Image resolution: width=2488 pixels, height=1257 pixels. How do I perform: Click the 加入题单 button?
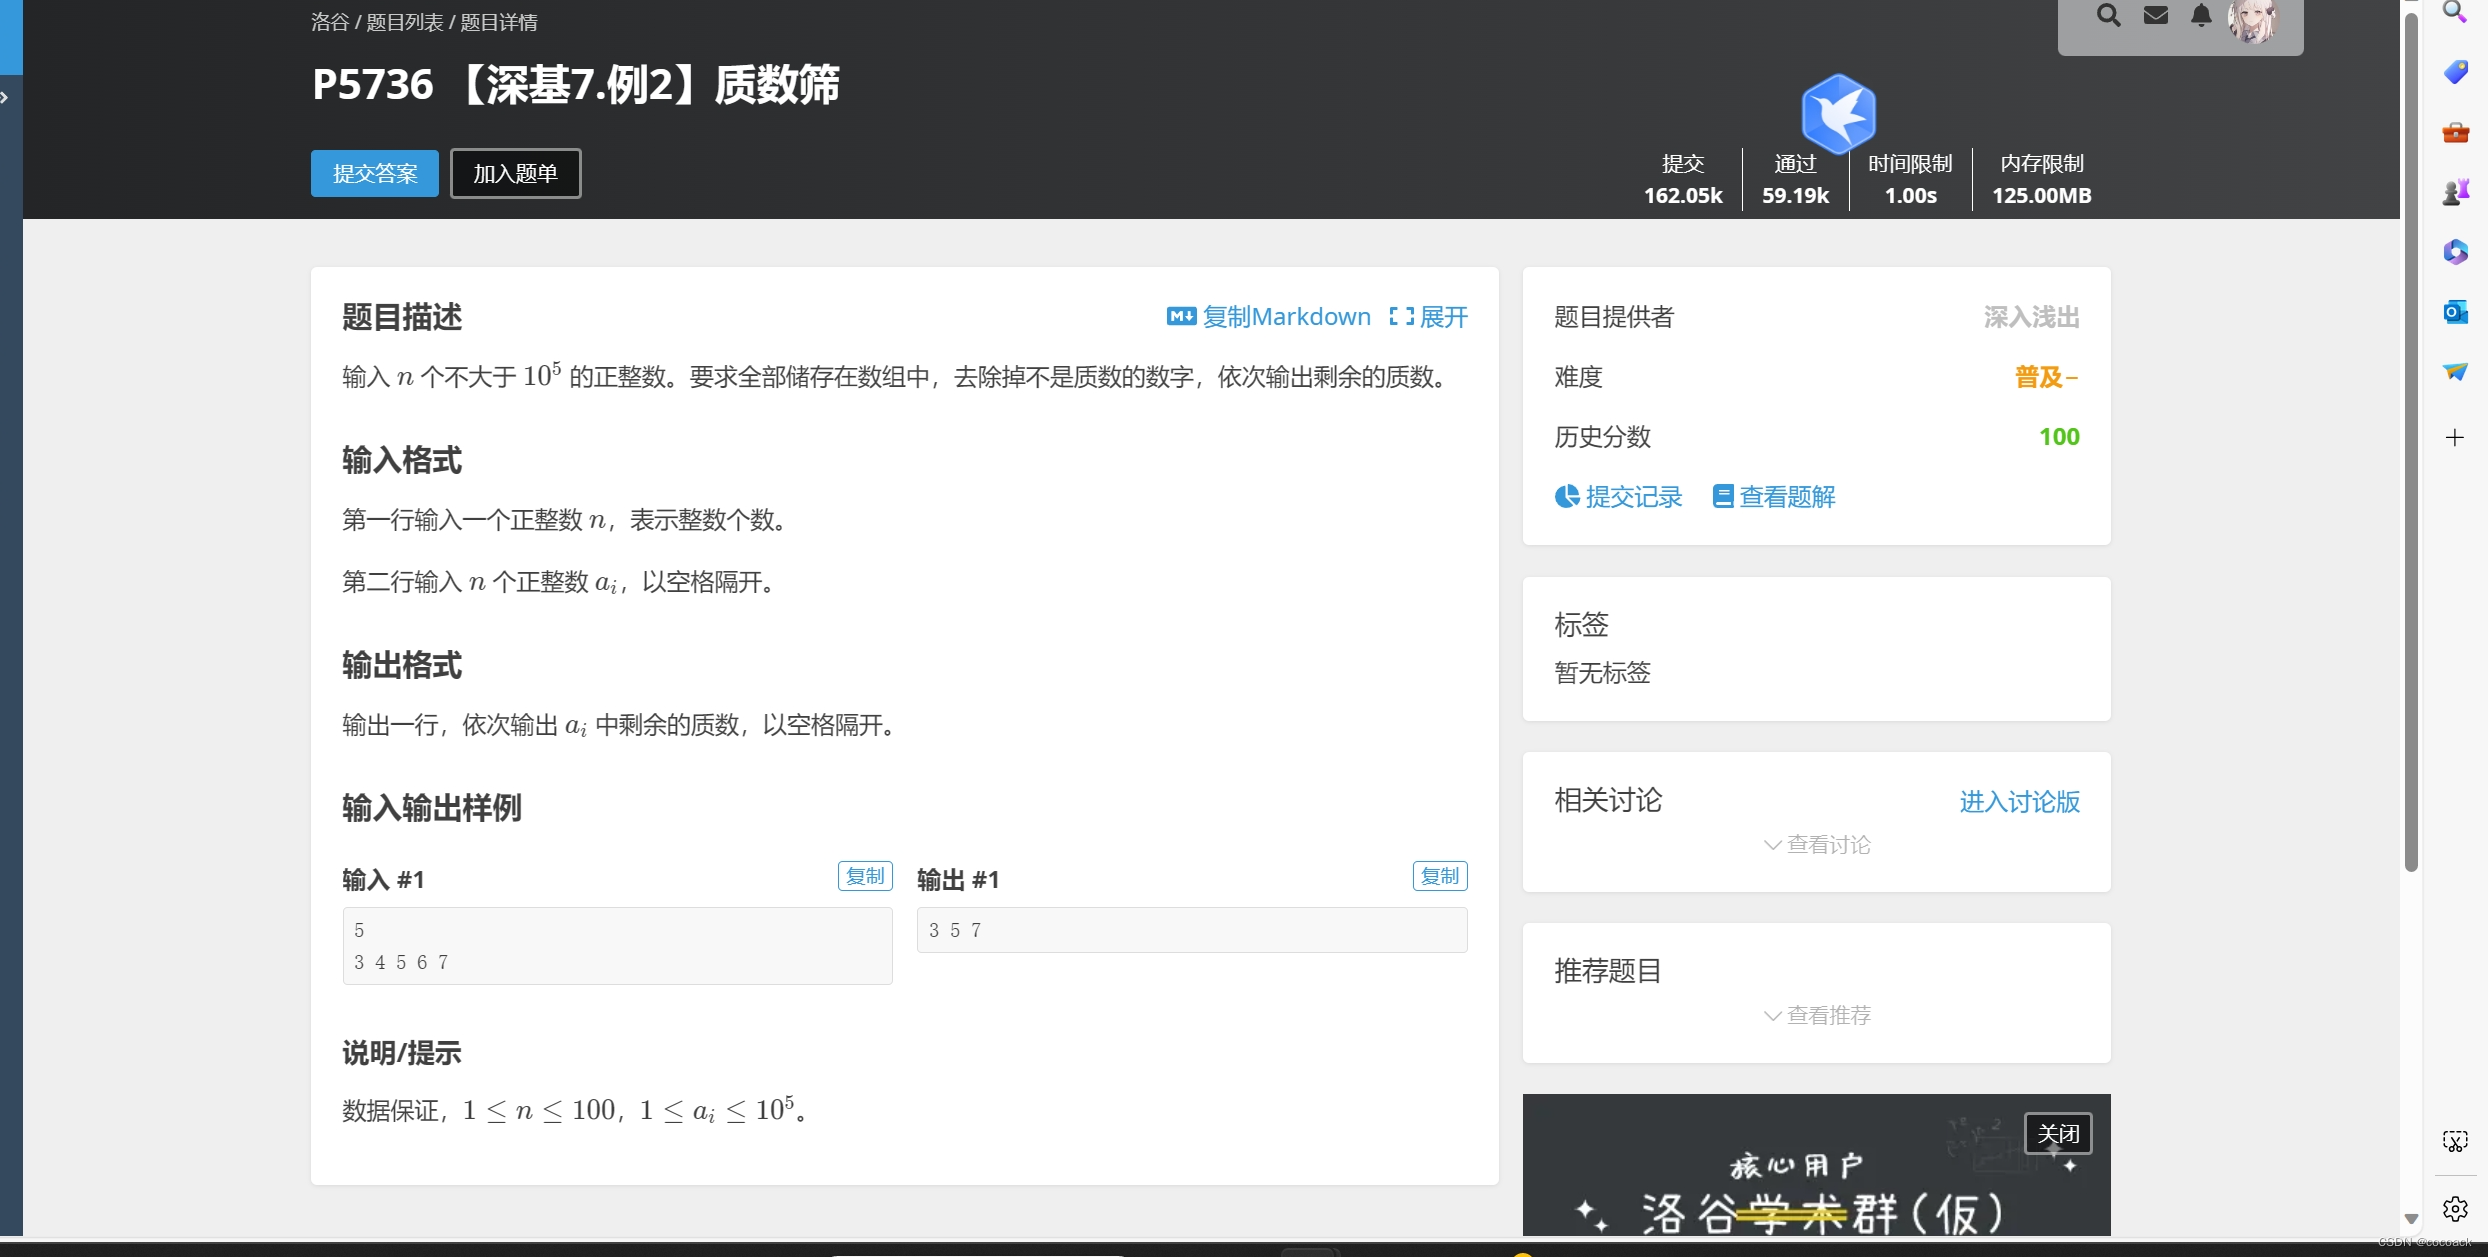[x=515, y=173]
